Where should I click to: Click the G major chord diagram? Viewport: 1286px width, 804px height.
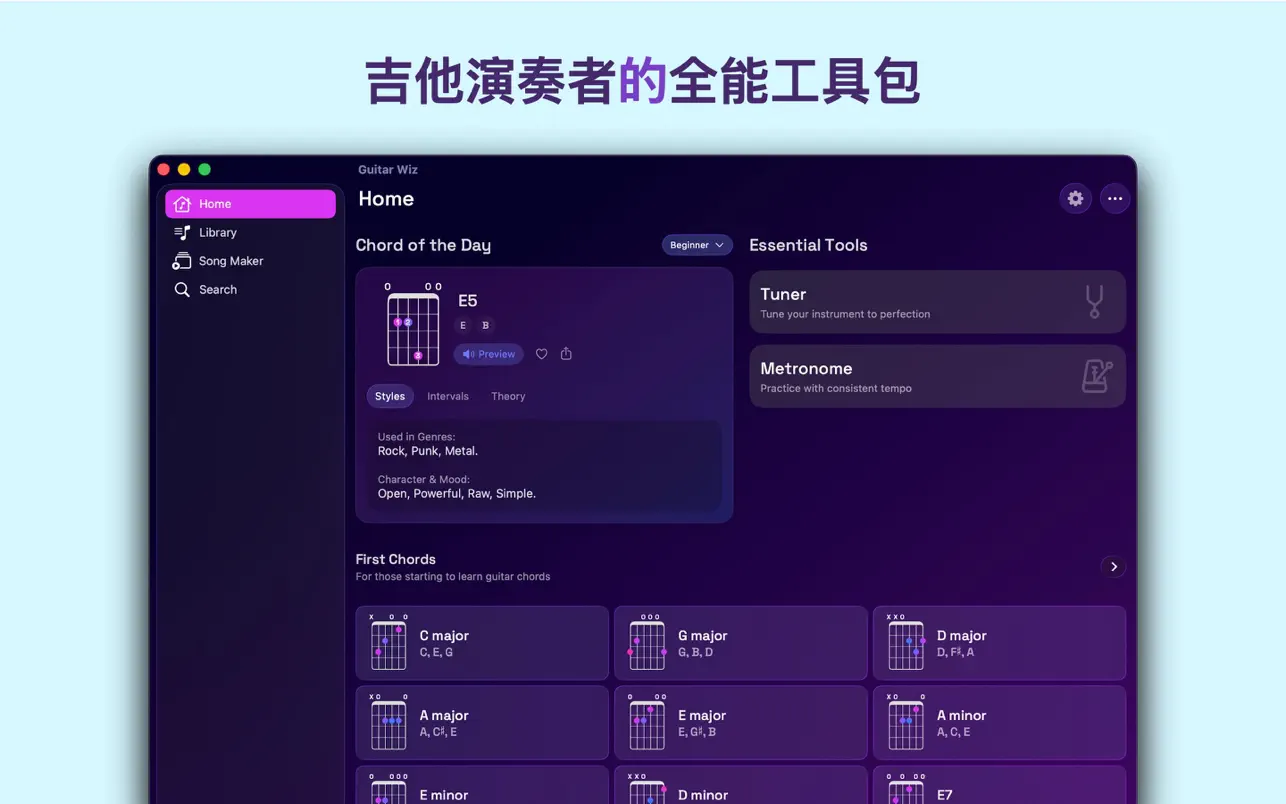click(647, 643)
